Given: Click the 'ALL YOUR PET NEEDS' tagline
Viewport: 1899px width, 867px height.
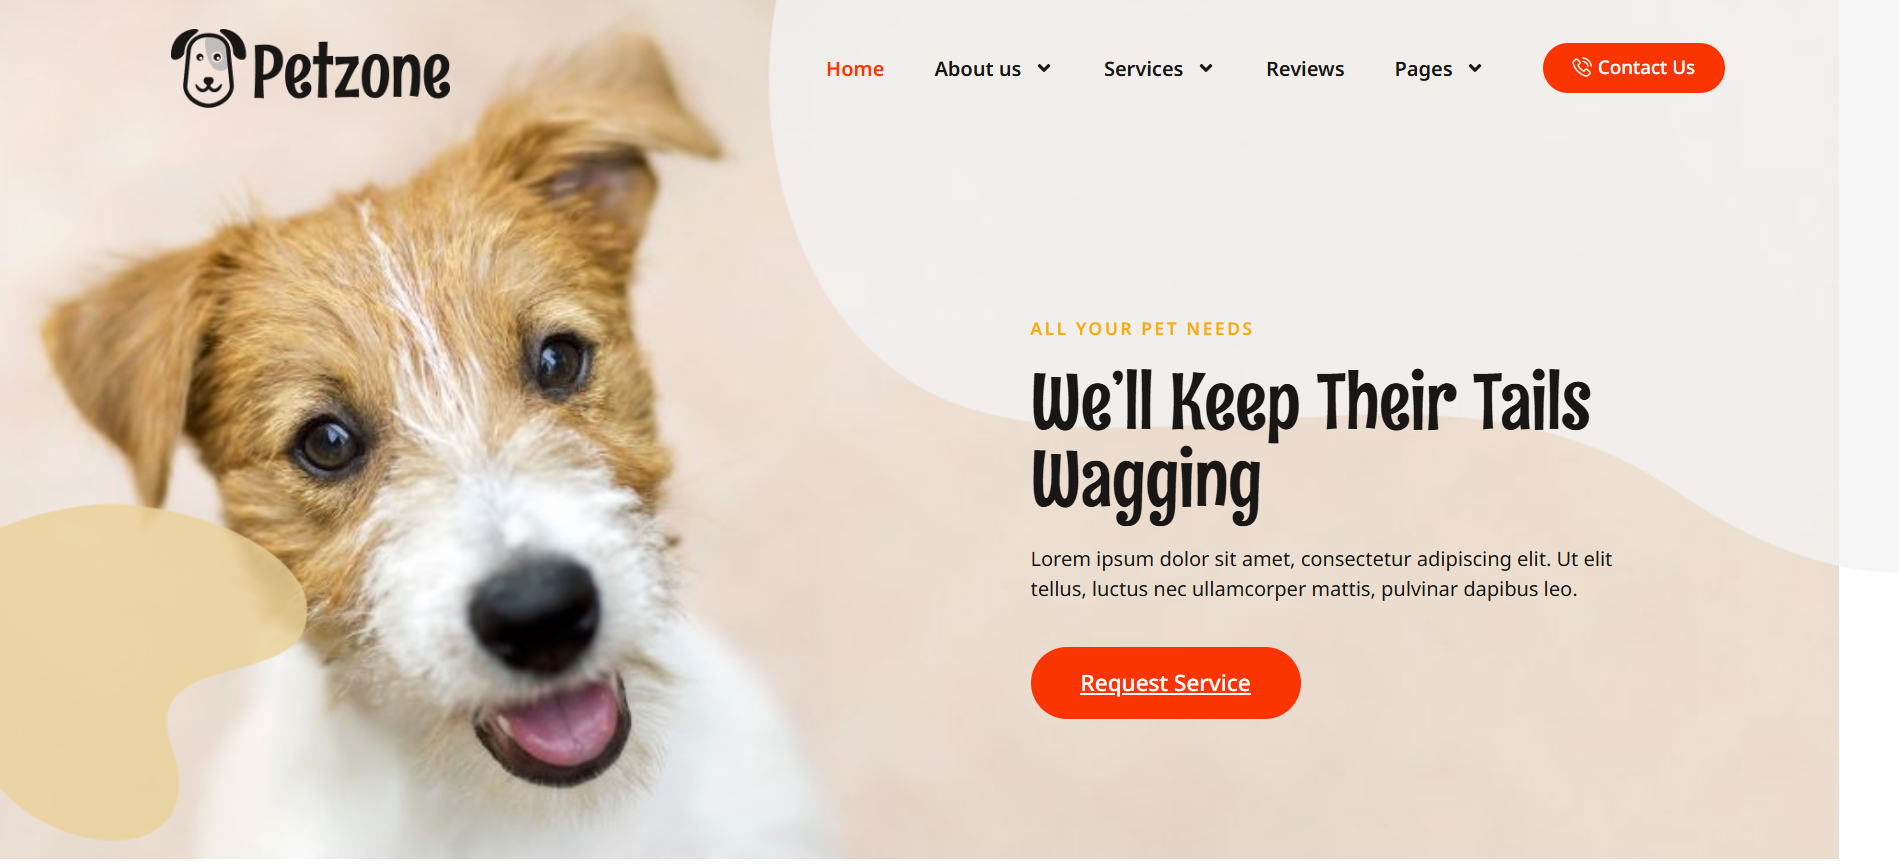Looking at the screenshot, I should [x=1141, y=329].
